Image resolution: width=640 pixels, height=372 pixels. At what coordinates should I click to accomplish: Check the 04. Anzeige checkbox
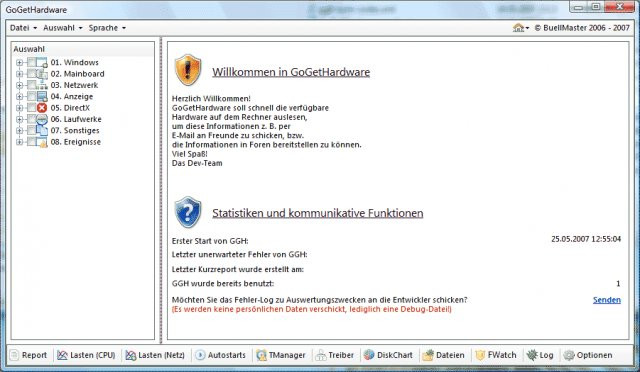(31, 96)
